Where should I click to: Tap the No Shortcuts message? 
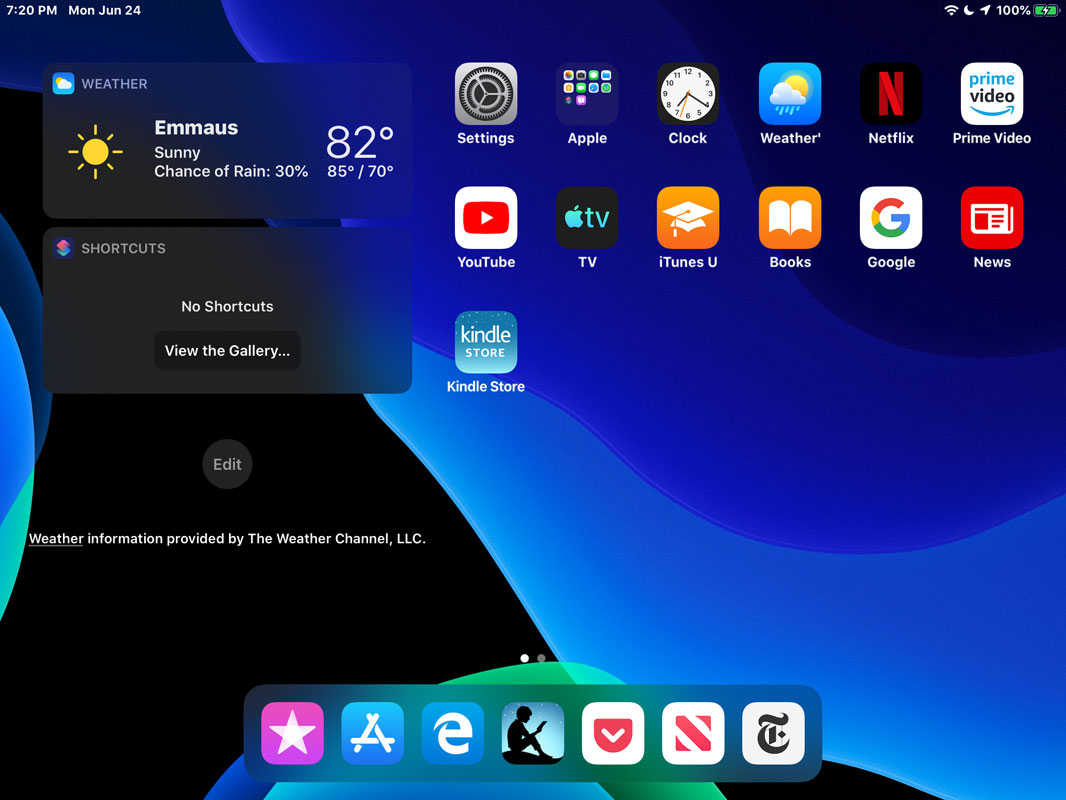pyautogui.click(x=227, y=307)
